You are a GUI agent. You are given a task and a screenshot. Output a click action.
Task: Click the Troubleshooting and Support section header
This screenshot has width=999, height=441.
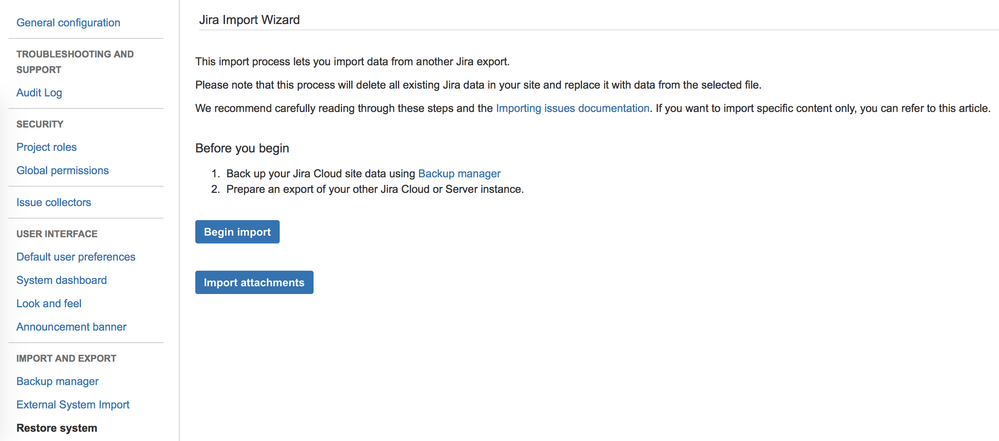pyautogui.click(x=75, y=62)
